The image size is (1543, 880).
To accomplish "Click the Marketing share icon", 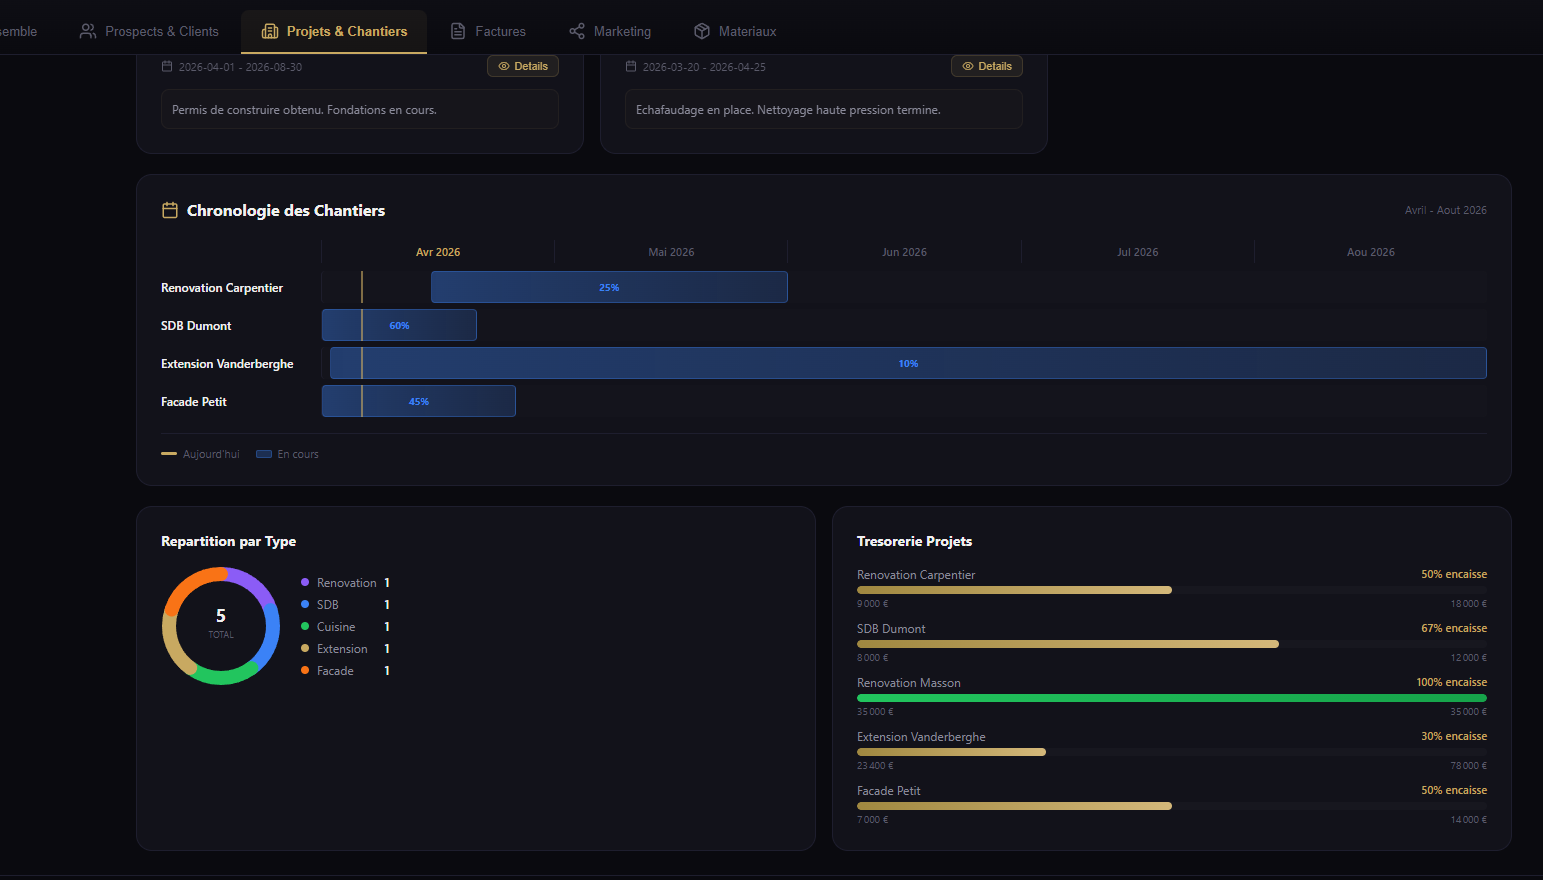I will (577, 31).
